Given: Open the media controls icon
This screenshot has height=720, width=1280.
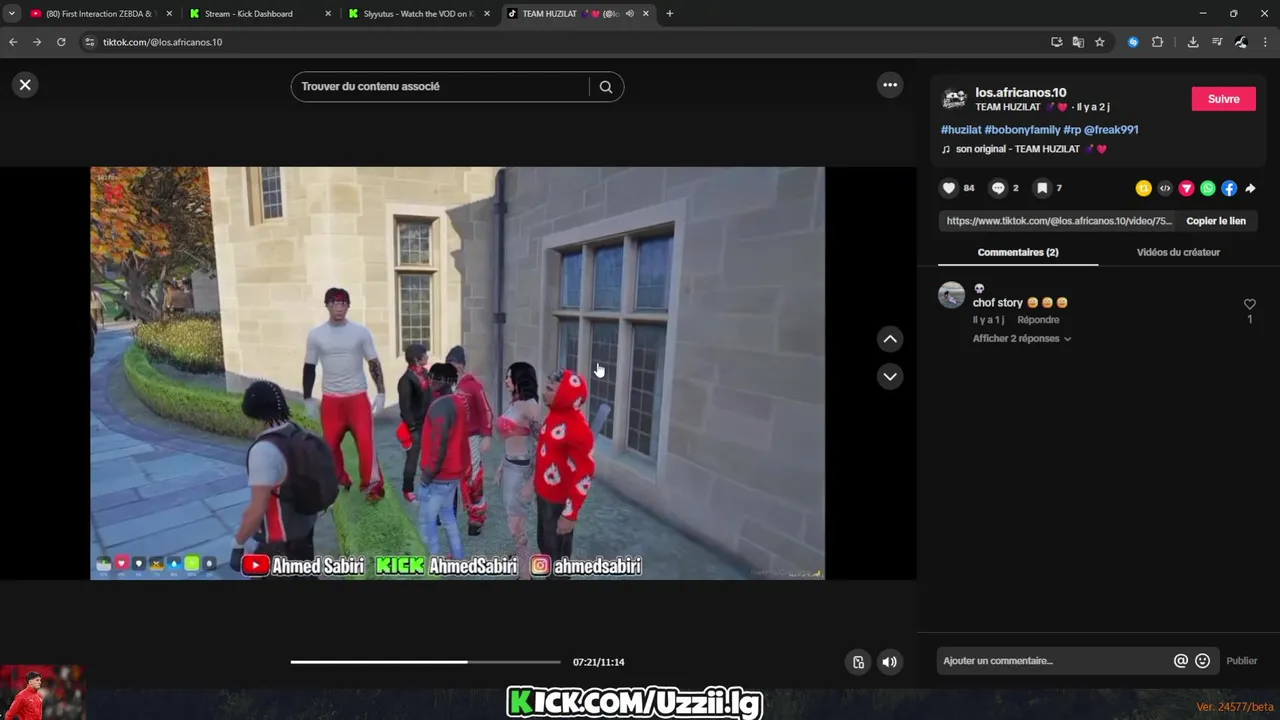Looking at the screenshot, I should click(1217, 42).
